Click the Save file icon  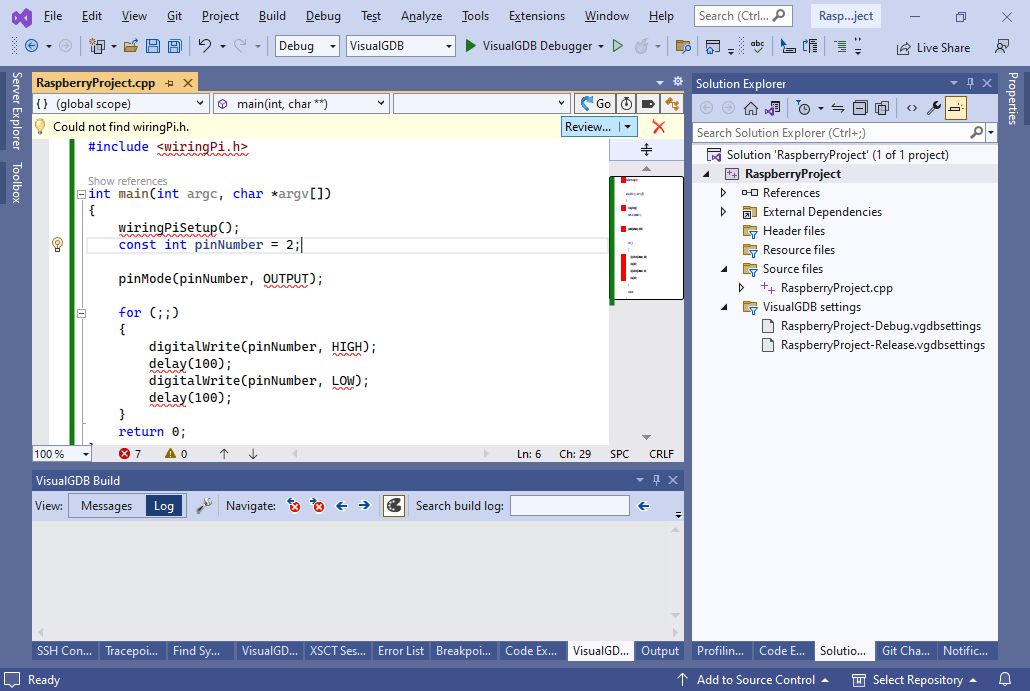[152, 46]
